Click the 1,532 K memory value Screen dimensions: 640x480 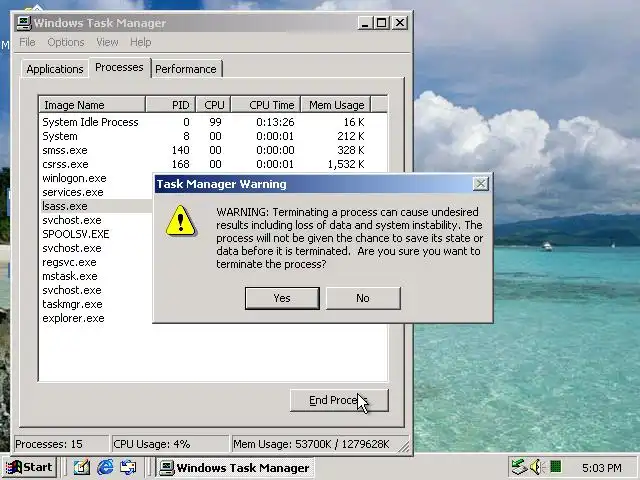pyautogui.click(x=346, y=164)
